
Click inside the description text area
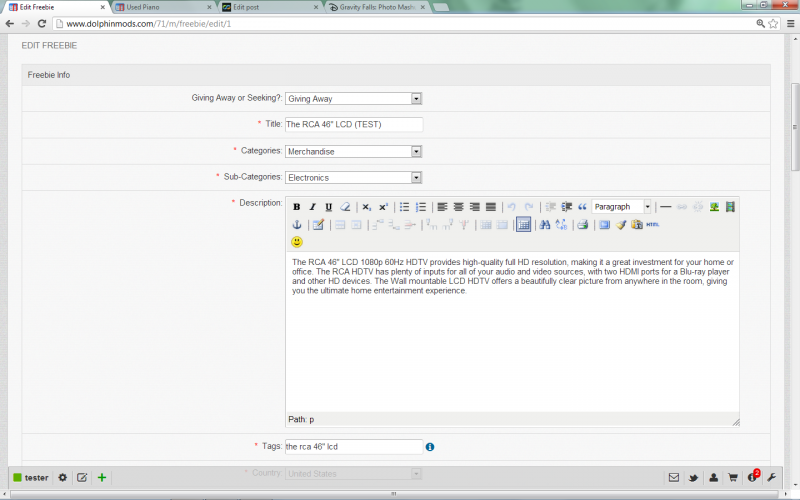click(512, 332)
